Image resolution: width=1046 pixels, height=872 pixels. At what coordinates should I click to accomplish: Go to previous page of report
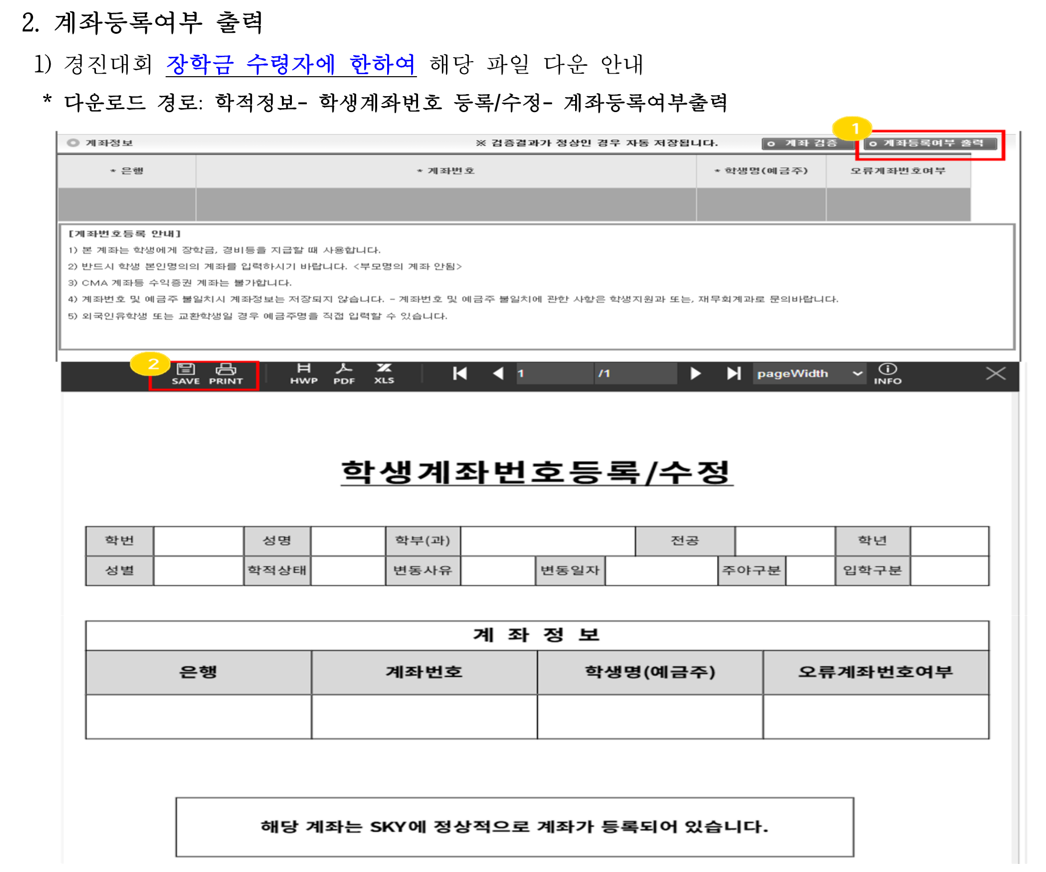pyautogui.click(x=498, y=374)
